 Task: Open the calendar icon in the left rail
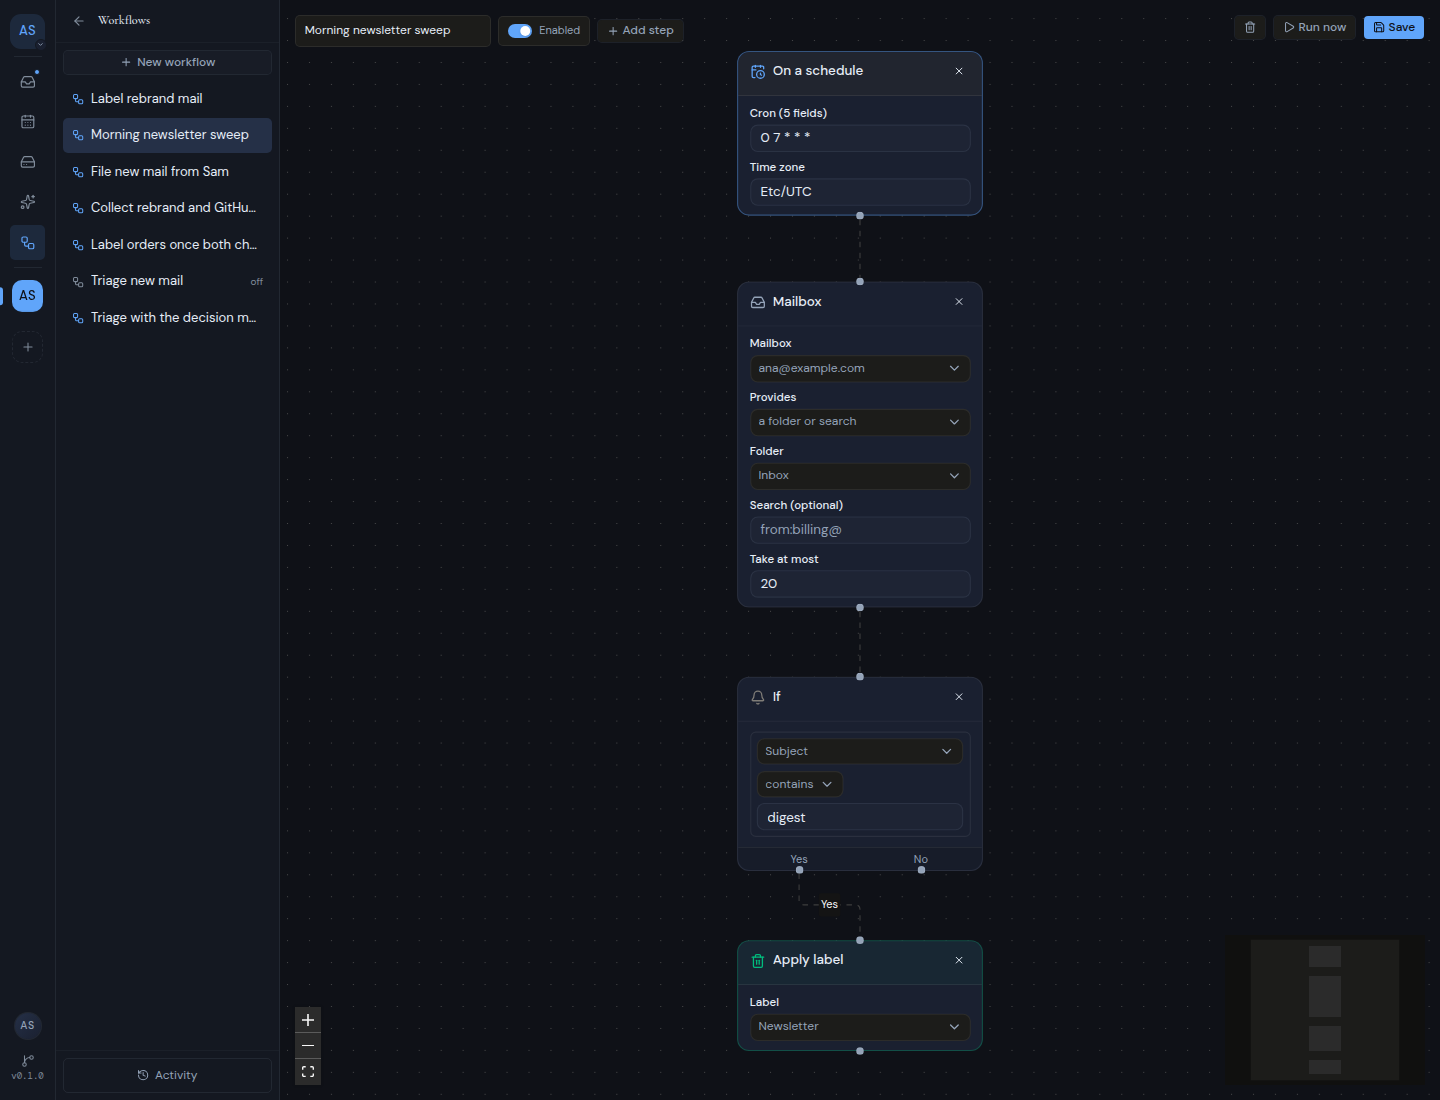click(28, 122)
